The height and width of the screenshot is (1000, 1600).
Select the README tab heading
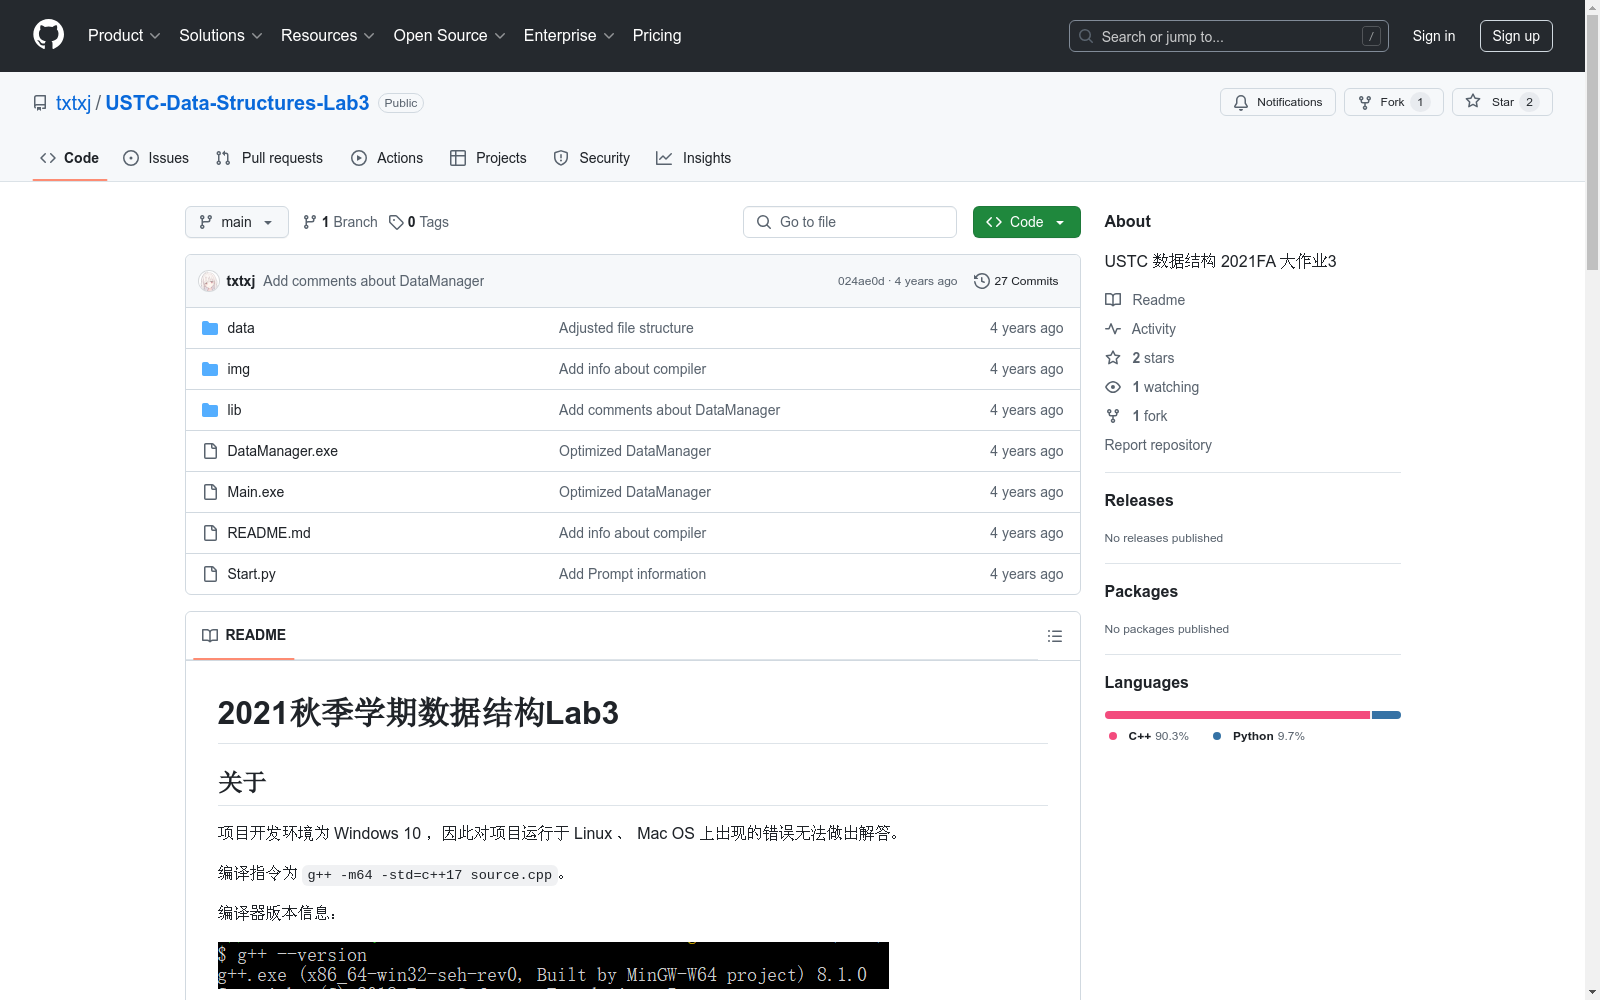pos(244,635)
